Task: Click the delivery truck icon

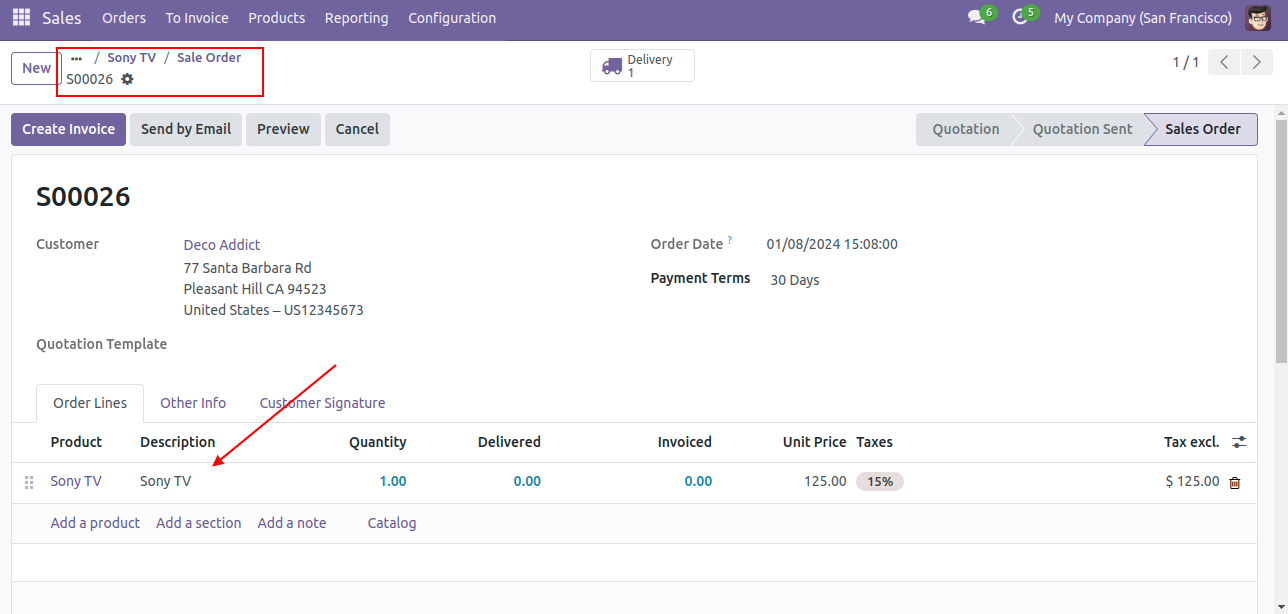Action: point(612,67)
